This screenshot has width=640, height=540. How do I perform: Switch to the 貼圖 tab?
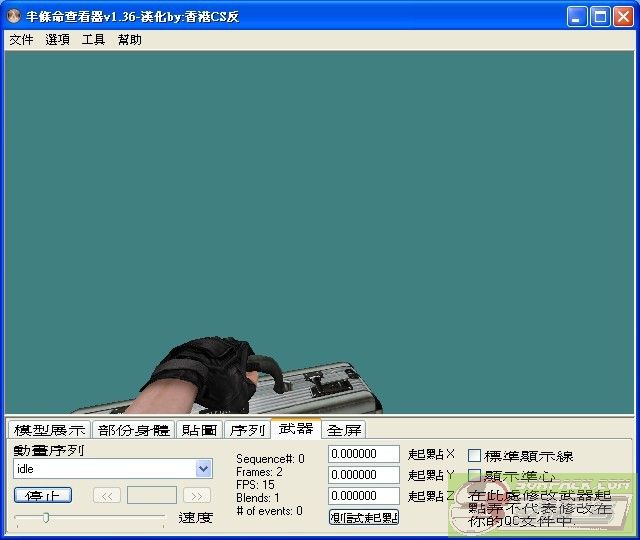(199, 430)
